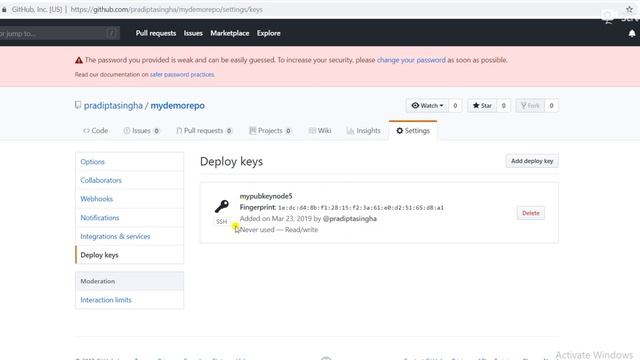Viewport: 640px width, 360px height.
Task: Open the repository Pull requests tab
Action: point(204,131)
